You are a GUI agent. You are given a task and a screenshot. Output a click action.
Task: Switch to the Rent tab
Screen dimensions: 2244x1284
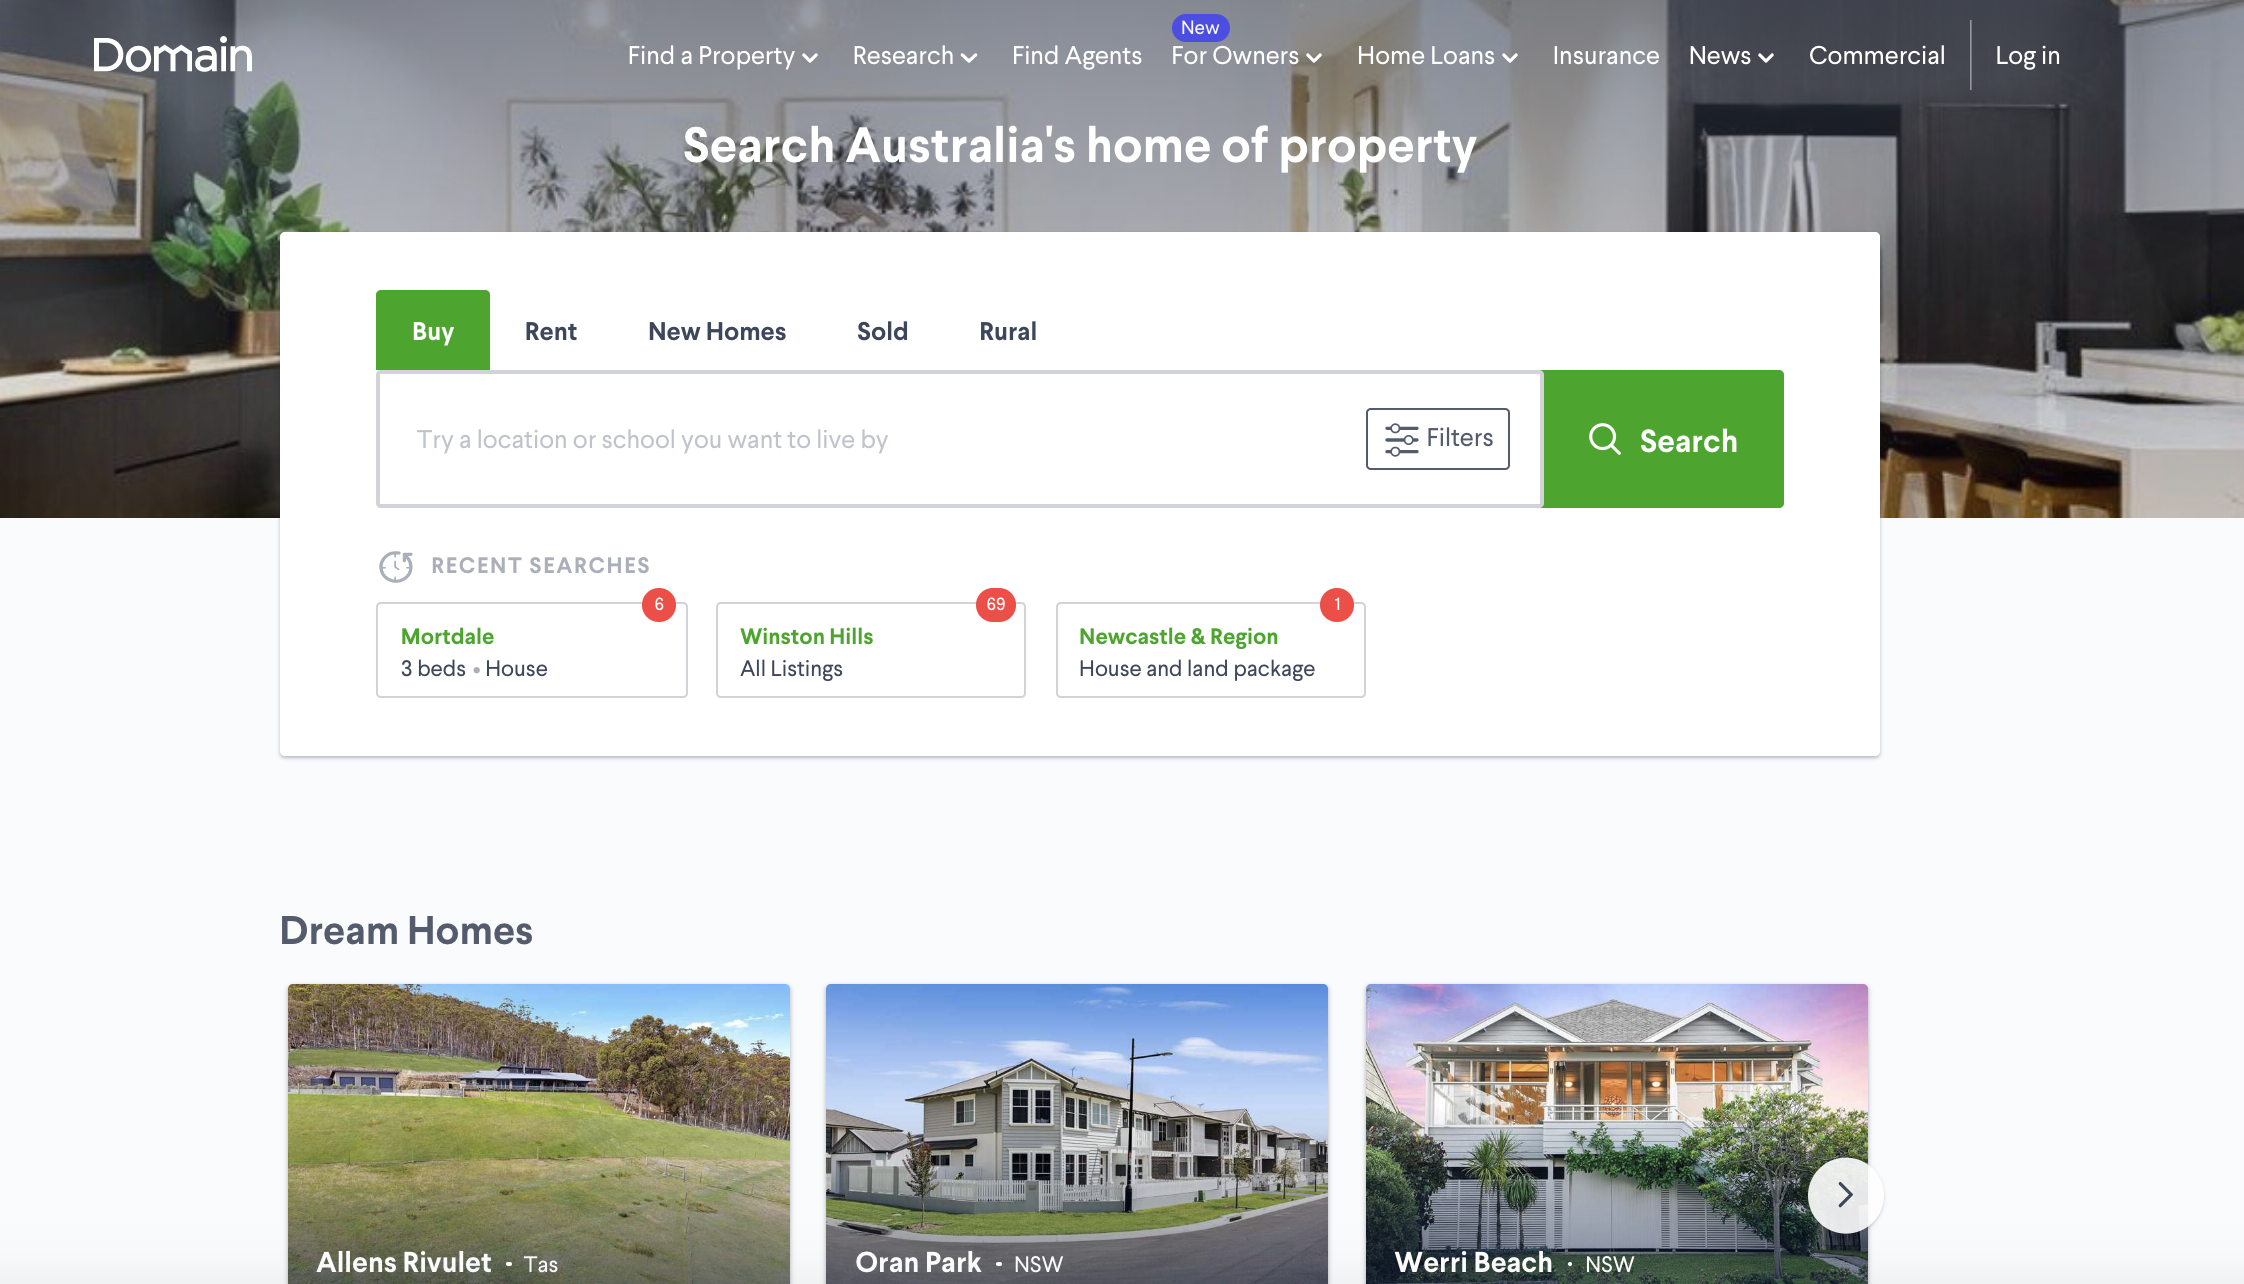click(551, 331)
